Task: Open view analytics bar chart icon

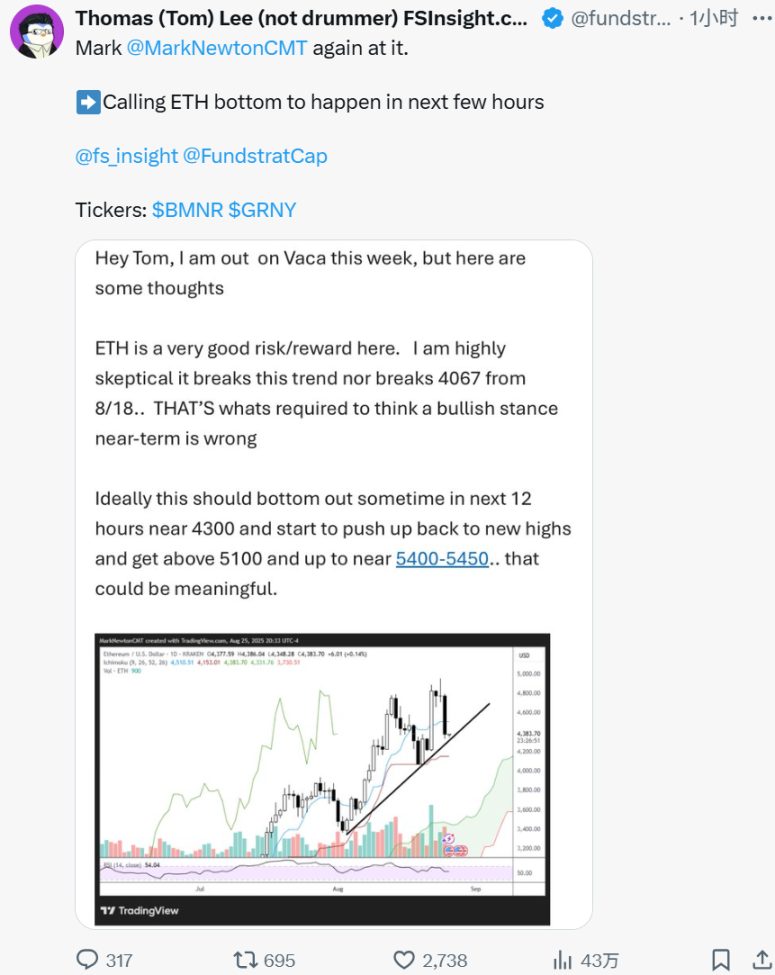Action: click(x=562, y=959)
